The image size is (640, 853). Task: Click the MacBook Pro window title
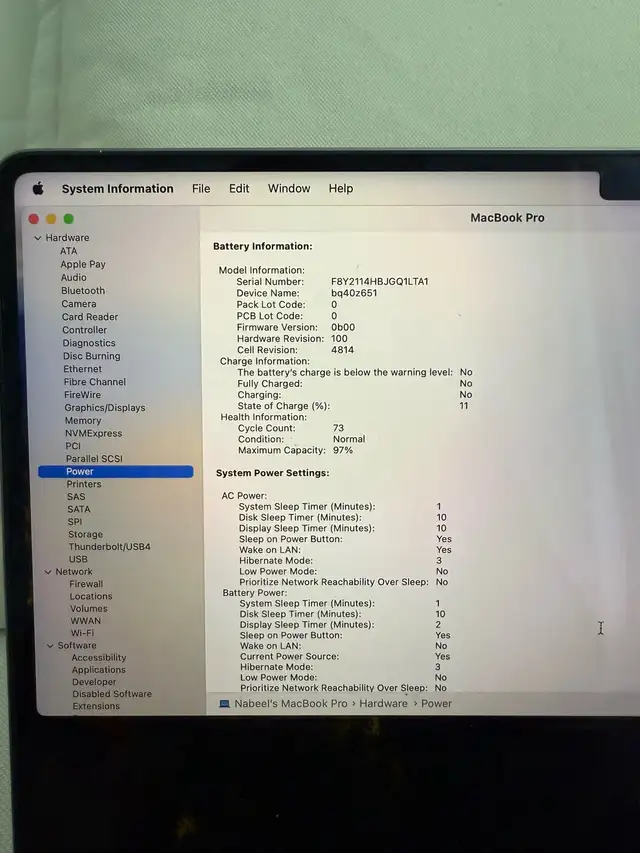pyautogui.click(x=507, y=218)
